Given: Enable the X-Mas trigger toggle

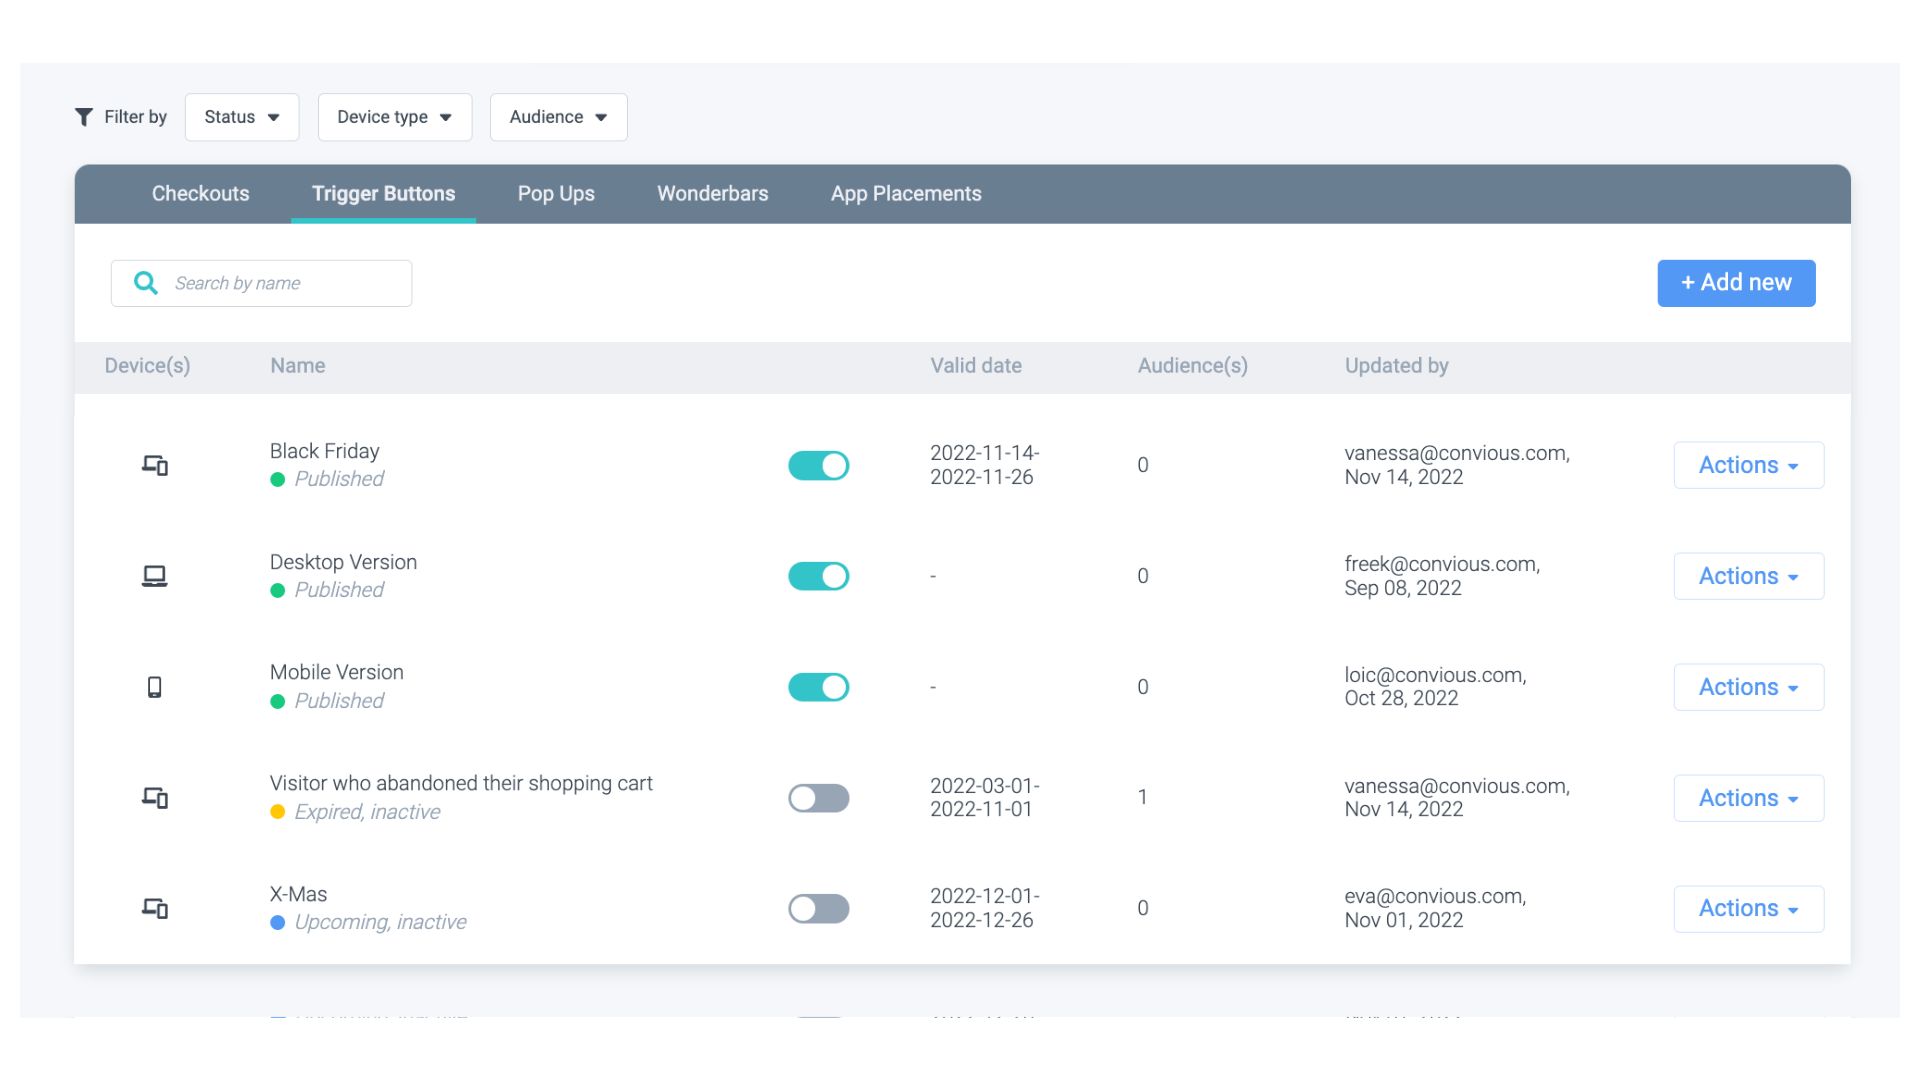Looking at the screenshot, I should (x=818, y=908).
